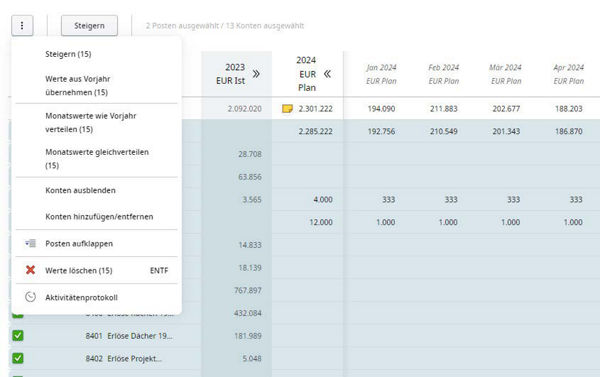The width and height of the screenshot is (600, 377).
Task: Click the 18.139 Ist value
Action: (x=250, y=268)
